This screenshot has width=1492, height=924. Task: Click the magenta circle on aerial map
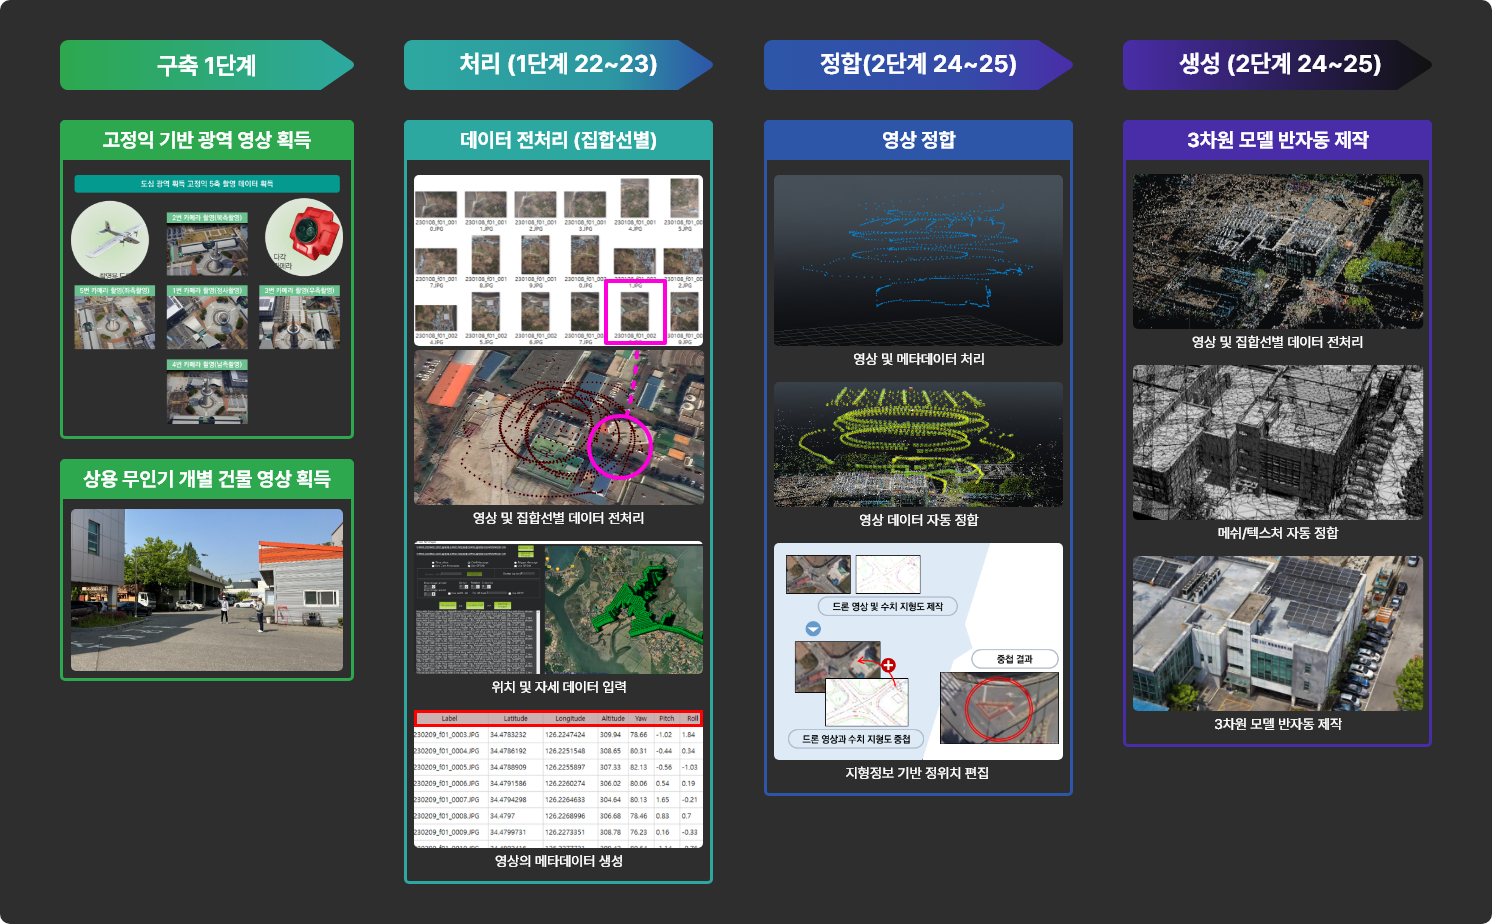click(620, 447)
